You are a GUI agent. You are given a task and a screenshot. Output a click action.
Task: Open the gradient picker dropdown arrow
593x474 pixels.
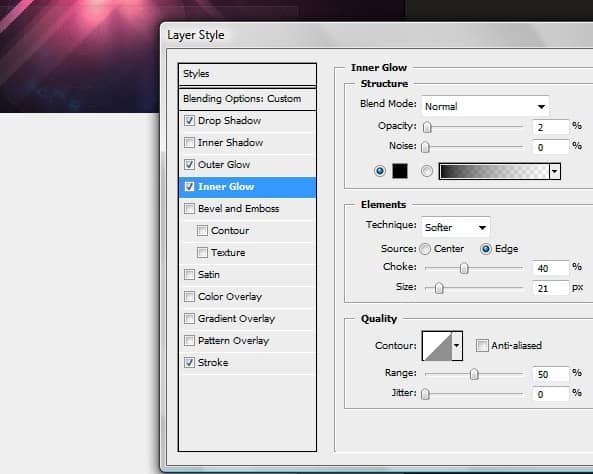coord(555,171)
